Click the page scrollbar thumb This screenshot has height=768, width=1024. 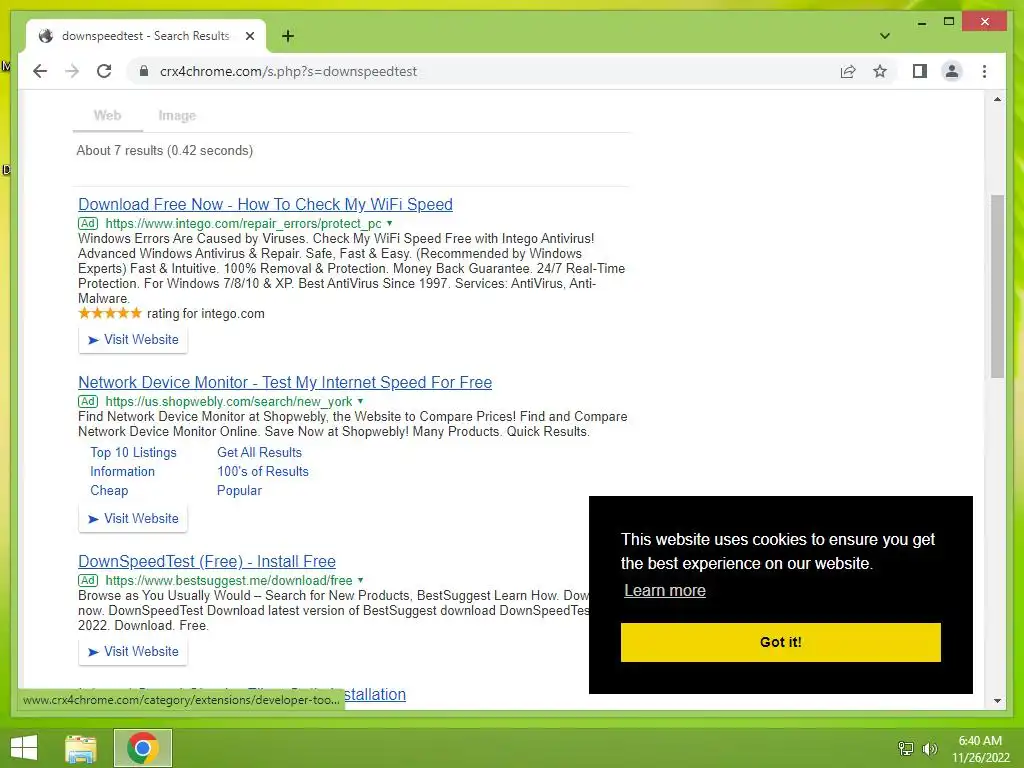tap(997, 286)
